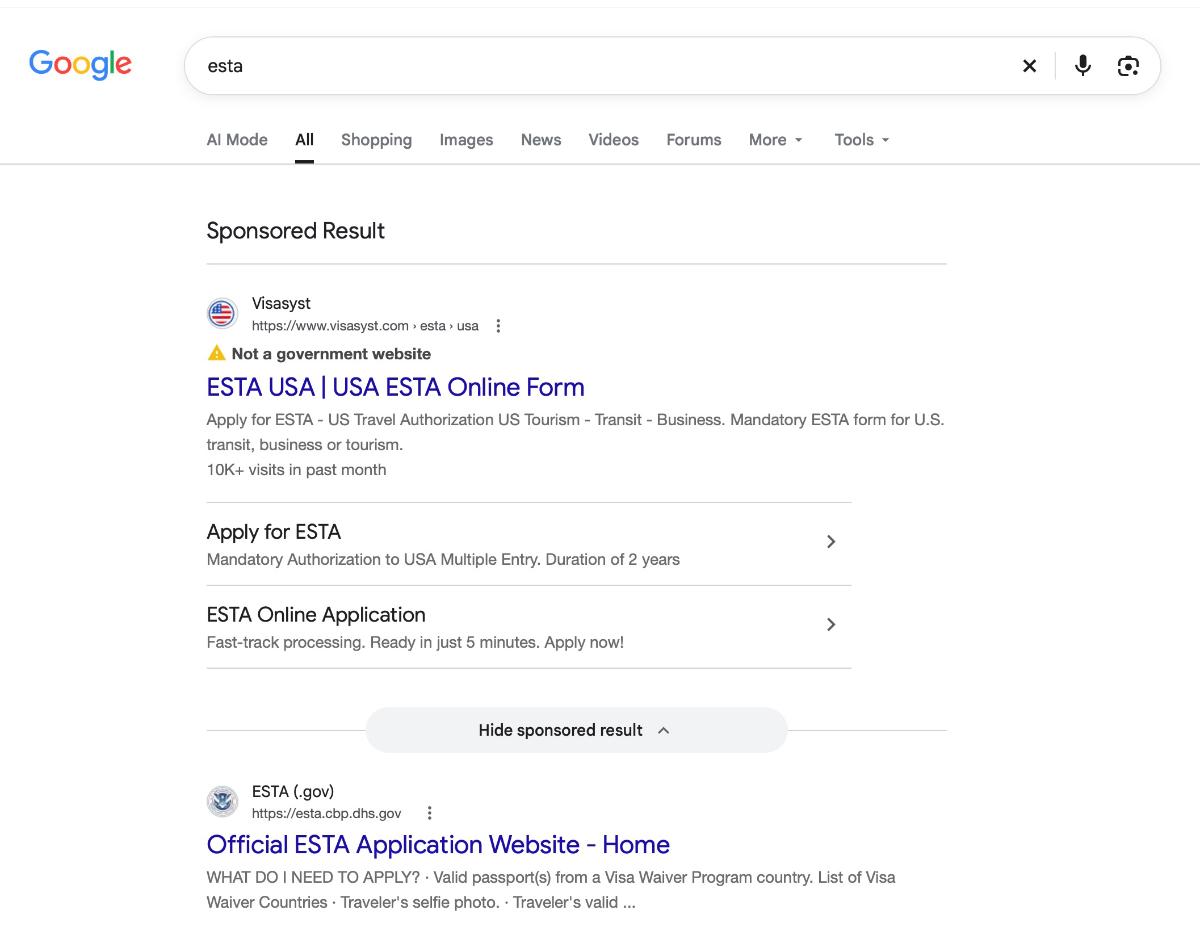
Task: Expand the More dropdown
Action: point(776,140)
